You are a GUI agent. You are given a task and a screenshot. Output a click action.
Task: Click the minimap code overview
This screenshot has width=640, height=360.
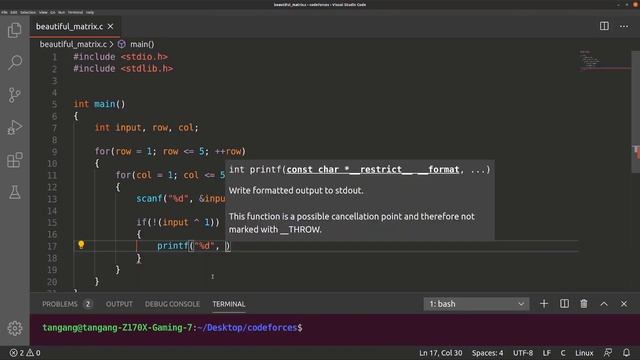click(605, 60)
